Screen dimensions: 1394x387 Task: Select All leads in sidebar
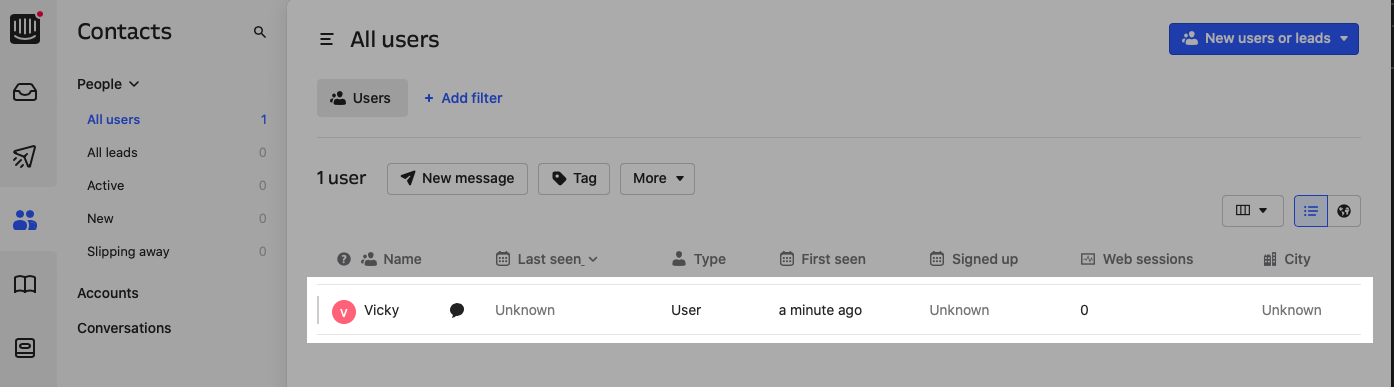tap(112, 152)
